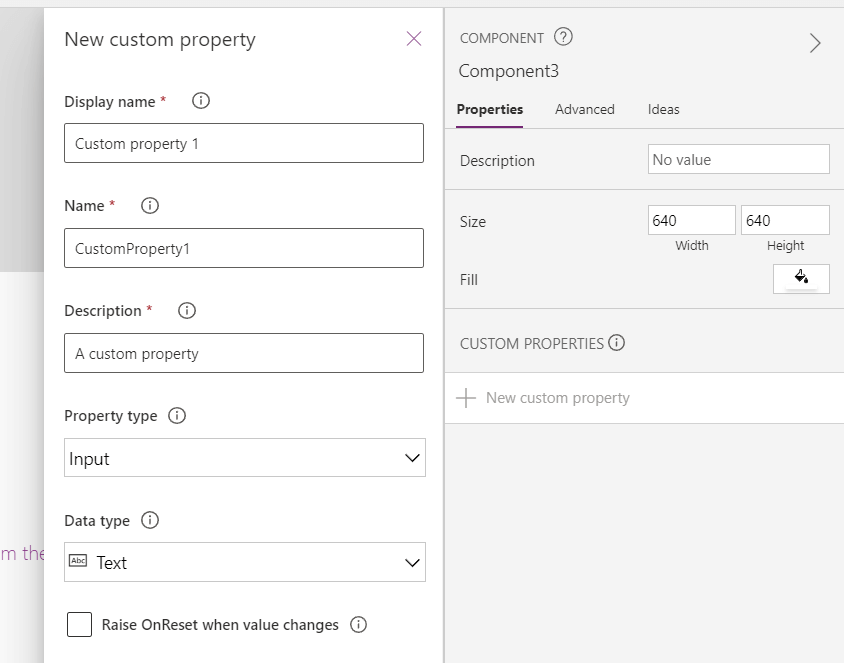Edit the CustomProperty1 Name field
Viewport: 844px width, 663px height.
point(244,248)
